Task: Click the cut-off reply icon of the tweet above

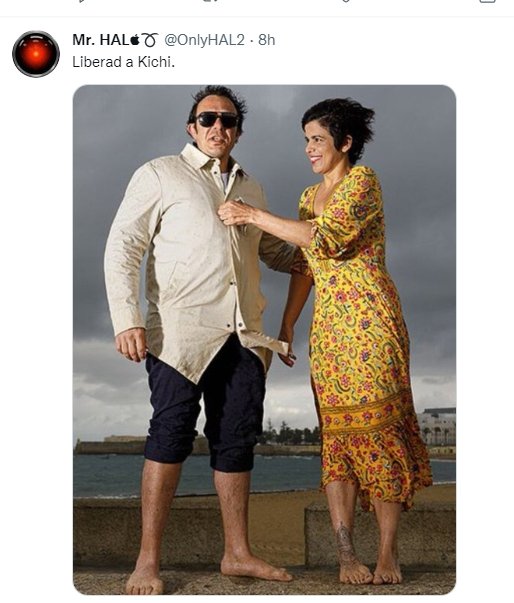Action: [x=83, y=1]
